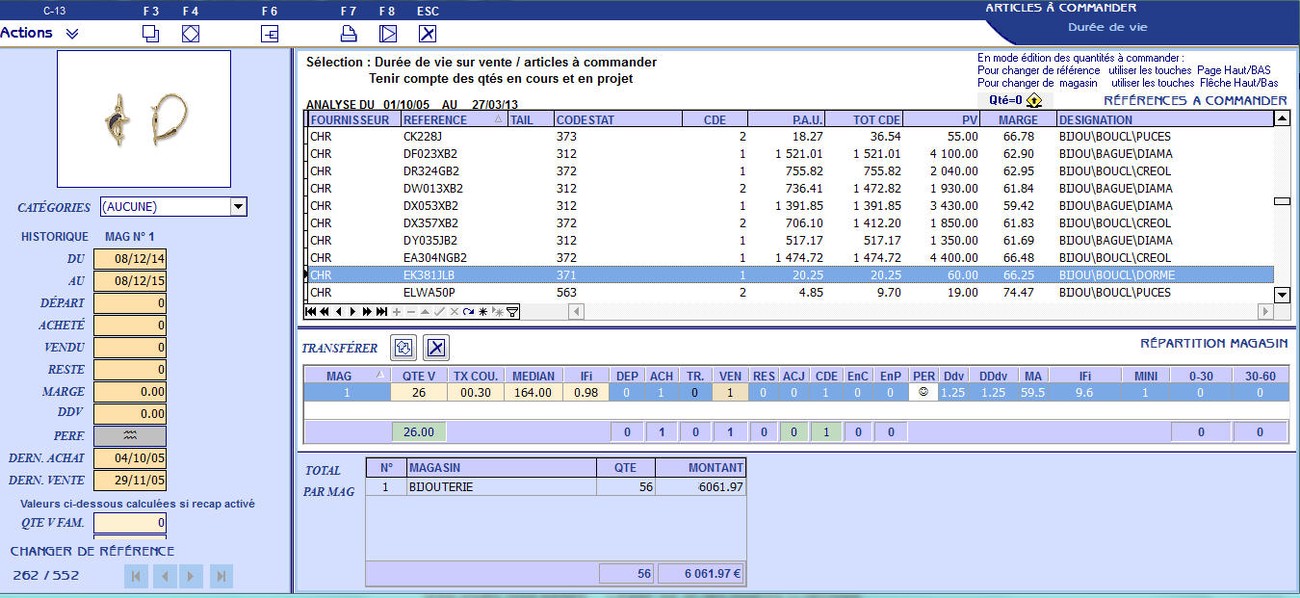1300x598 pixels.
Task: Open the CATÉGORIES dropdown
Action: (x=238, y=207)
